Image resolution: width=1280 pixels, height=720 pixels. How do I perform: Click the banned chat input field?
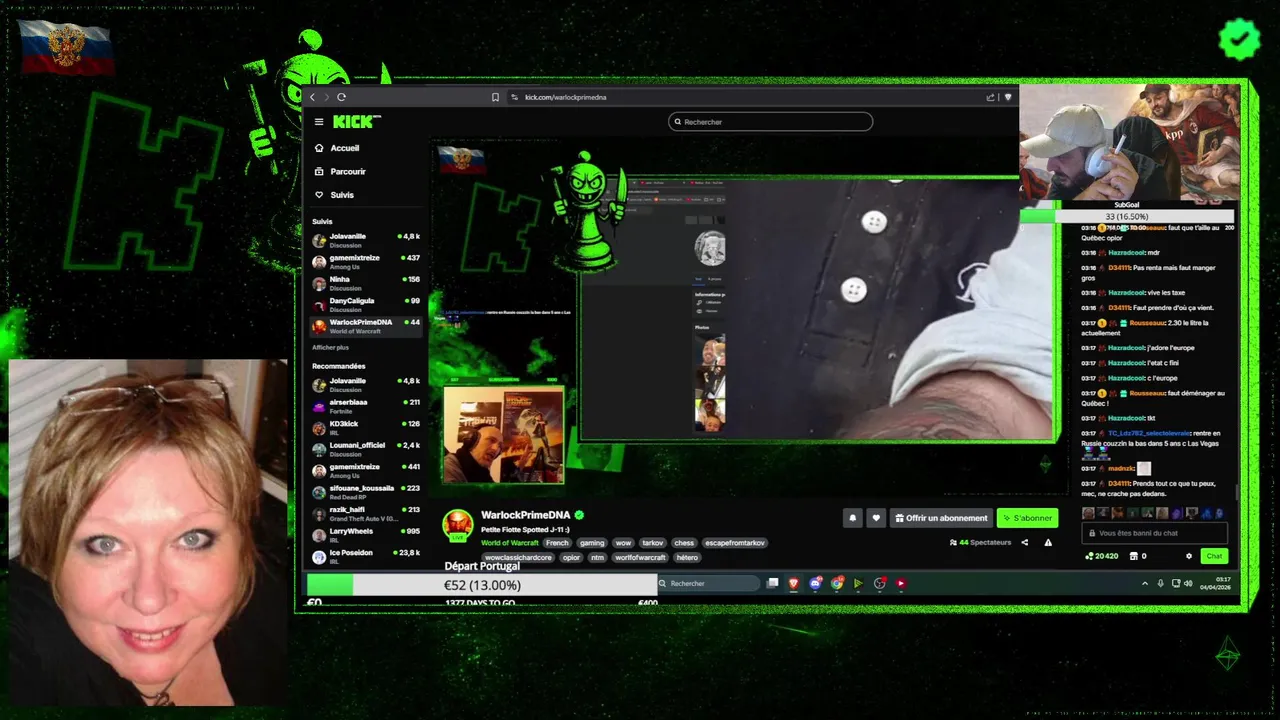click(1155, 533)
